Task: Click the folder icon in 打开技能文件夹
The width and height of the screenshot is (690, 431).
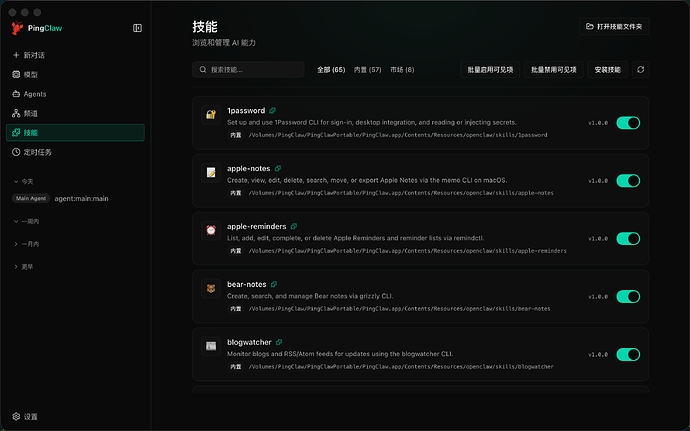Action: (x=590, y=26)
